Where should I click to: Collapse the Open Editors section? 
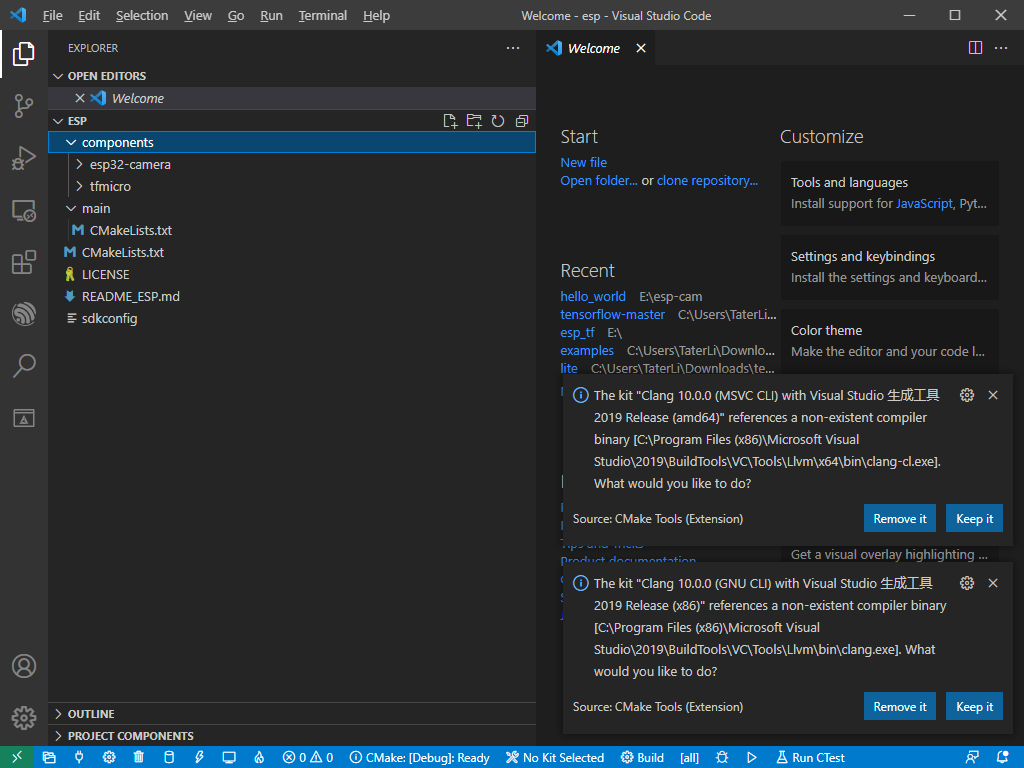click(x=57, y=76)
